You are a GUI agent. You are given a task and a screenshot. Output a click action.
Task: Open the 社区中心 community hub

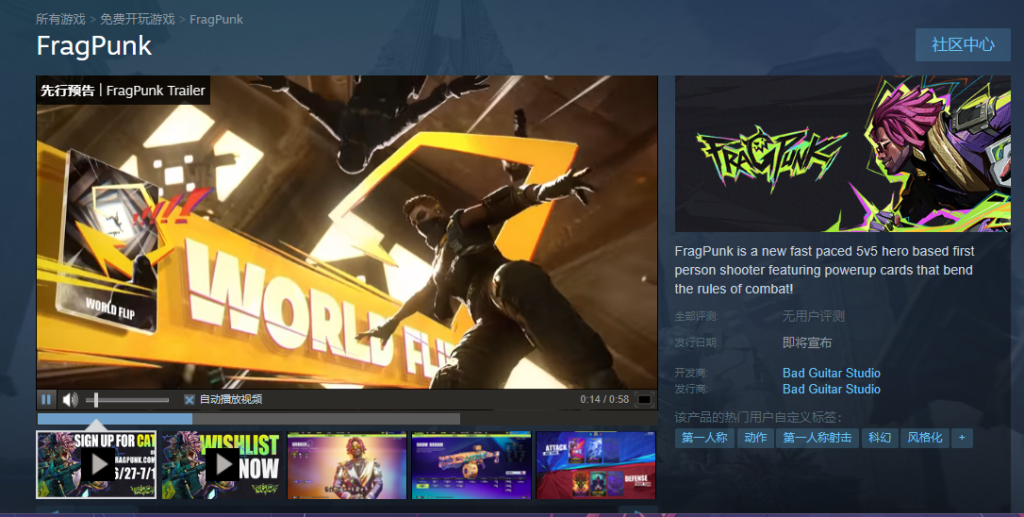(x=963, y=44)
